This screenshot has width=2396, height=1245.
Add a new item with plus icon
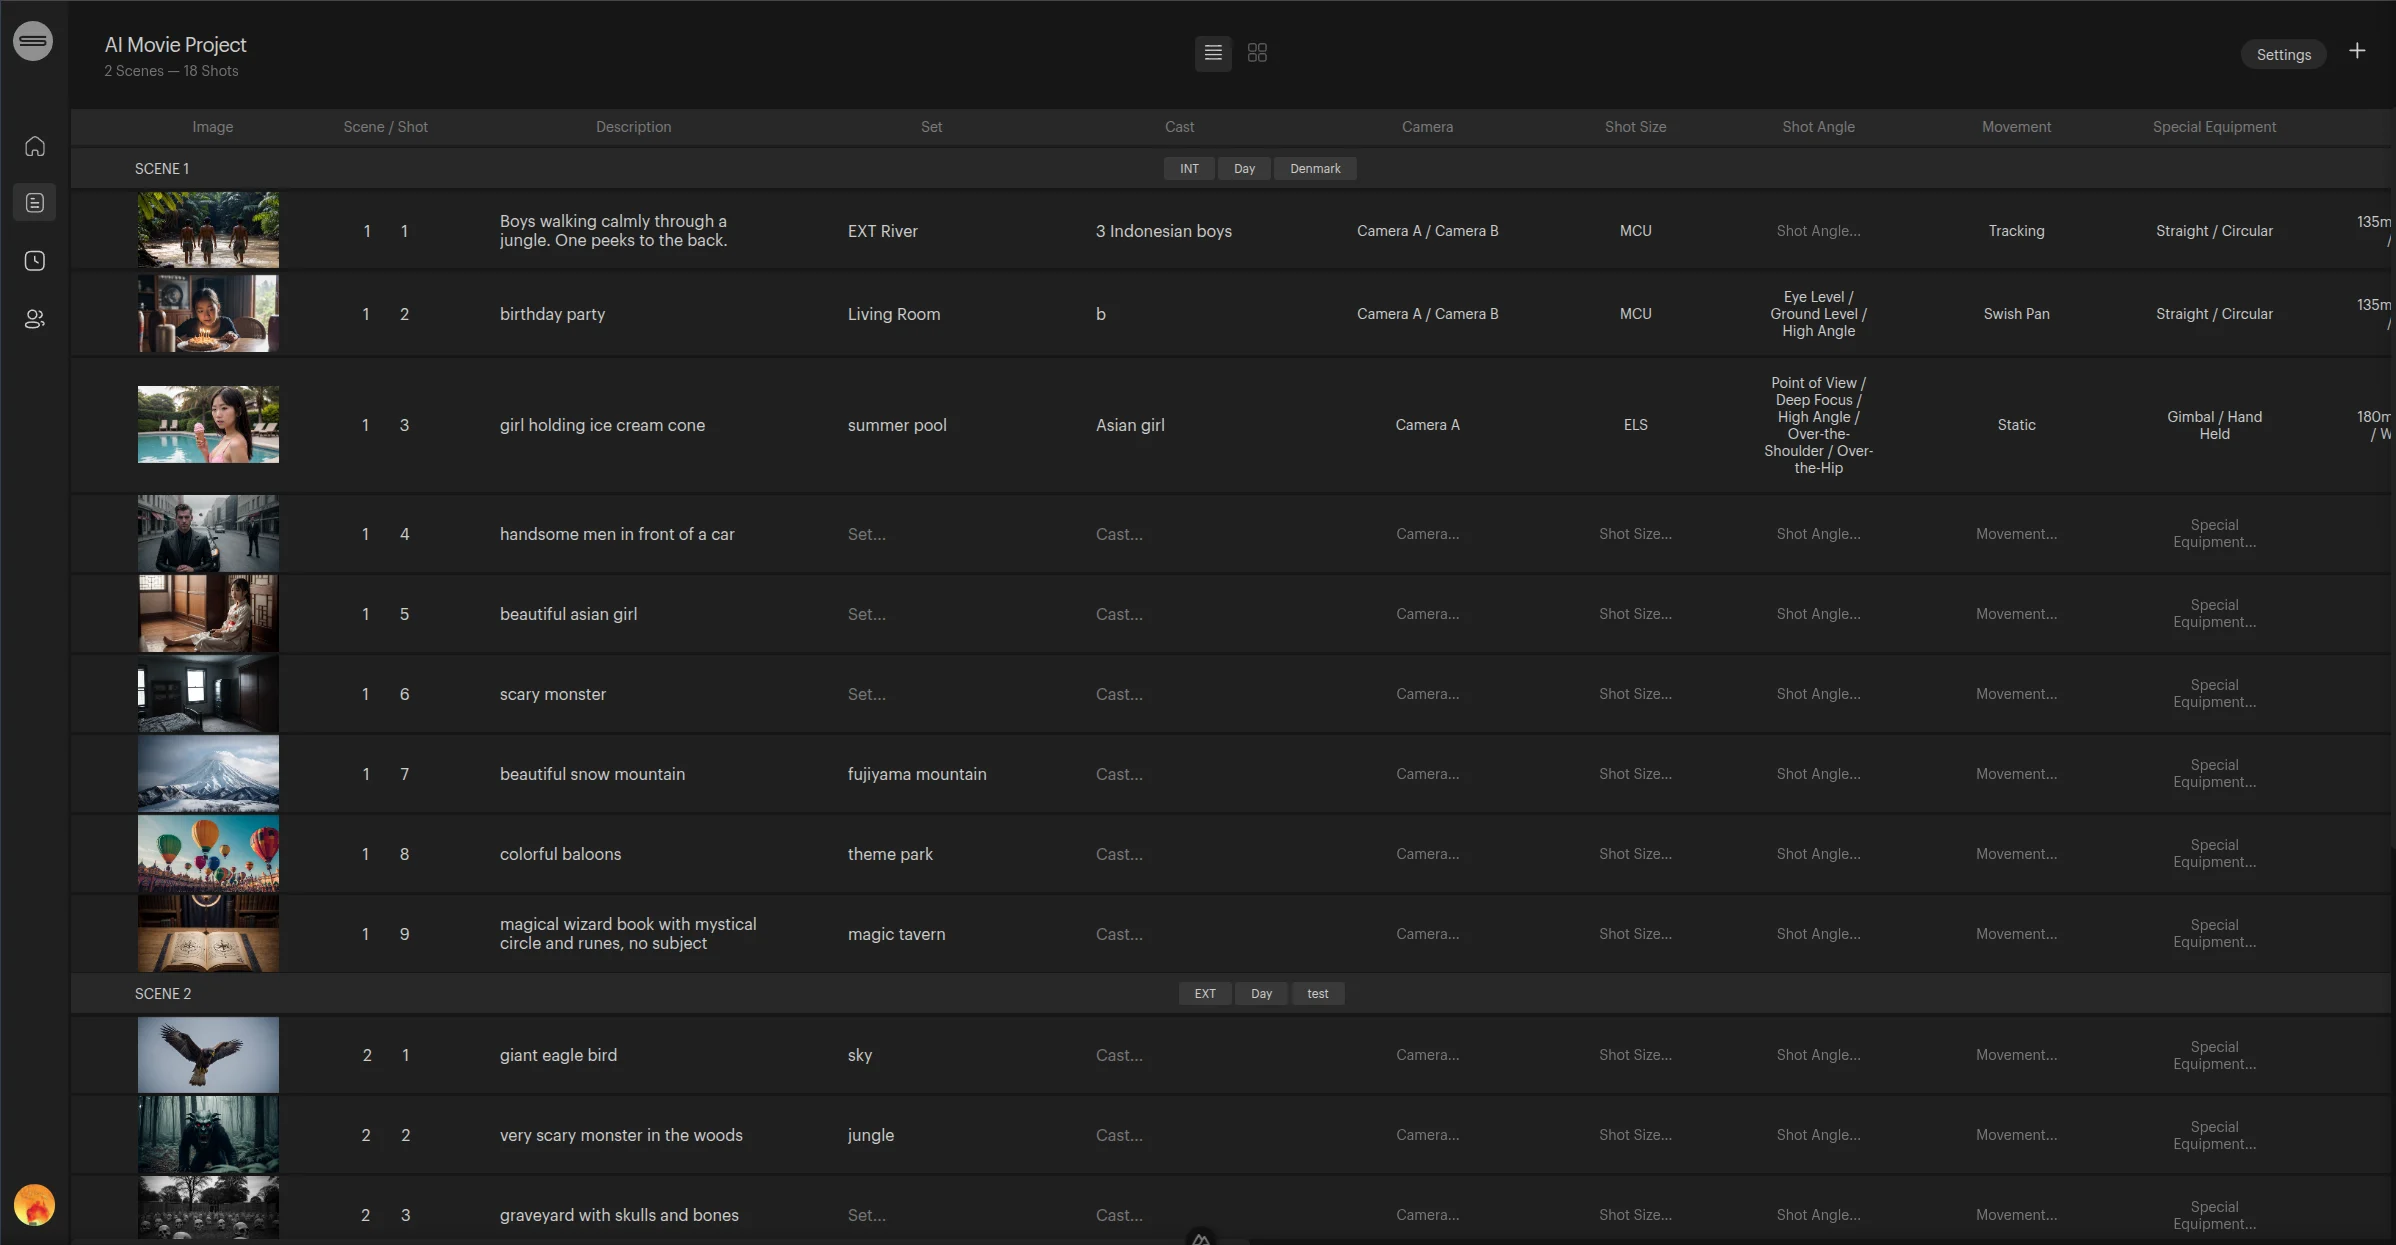(2357, 51)
